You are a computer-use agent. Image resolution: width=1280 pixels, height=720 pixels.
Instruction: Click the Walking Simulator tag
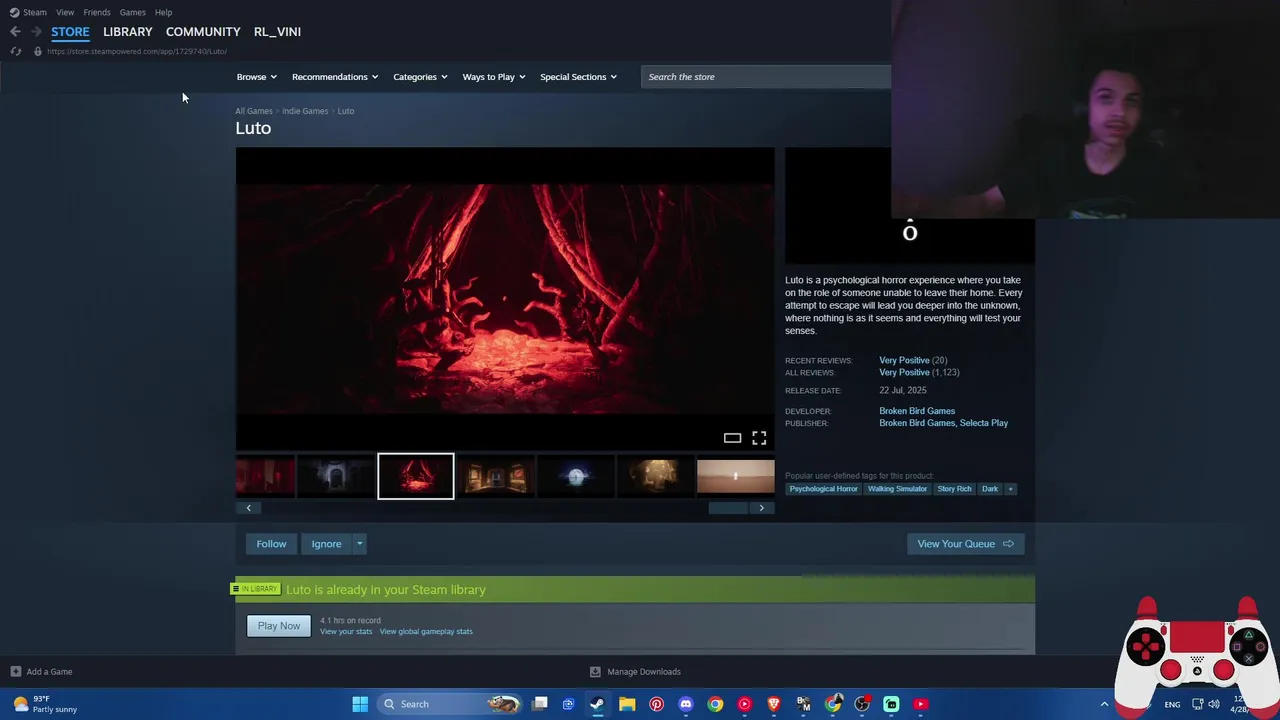(897, 489)
